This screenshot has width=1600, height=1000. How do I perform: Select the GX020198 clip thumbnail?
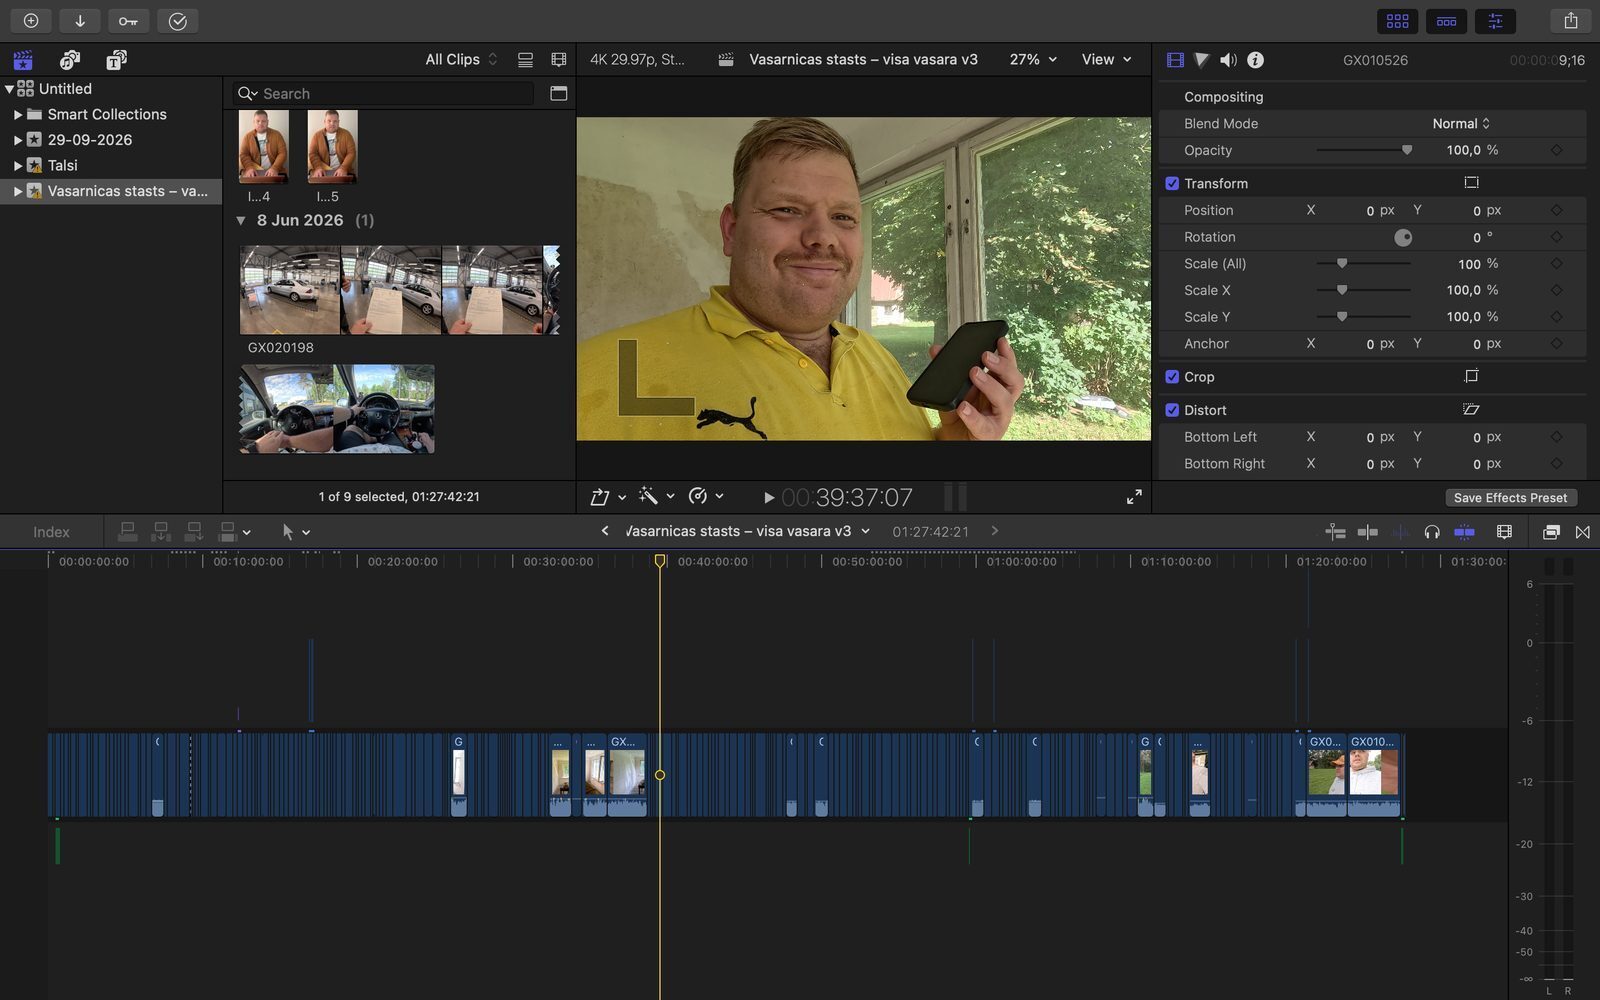pyautogui.click(x=399, y=290)
